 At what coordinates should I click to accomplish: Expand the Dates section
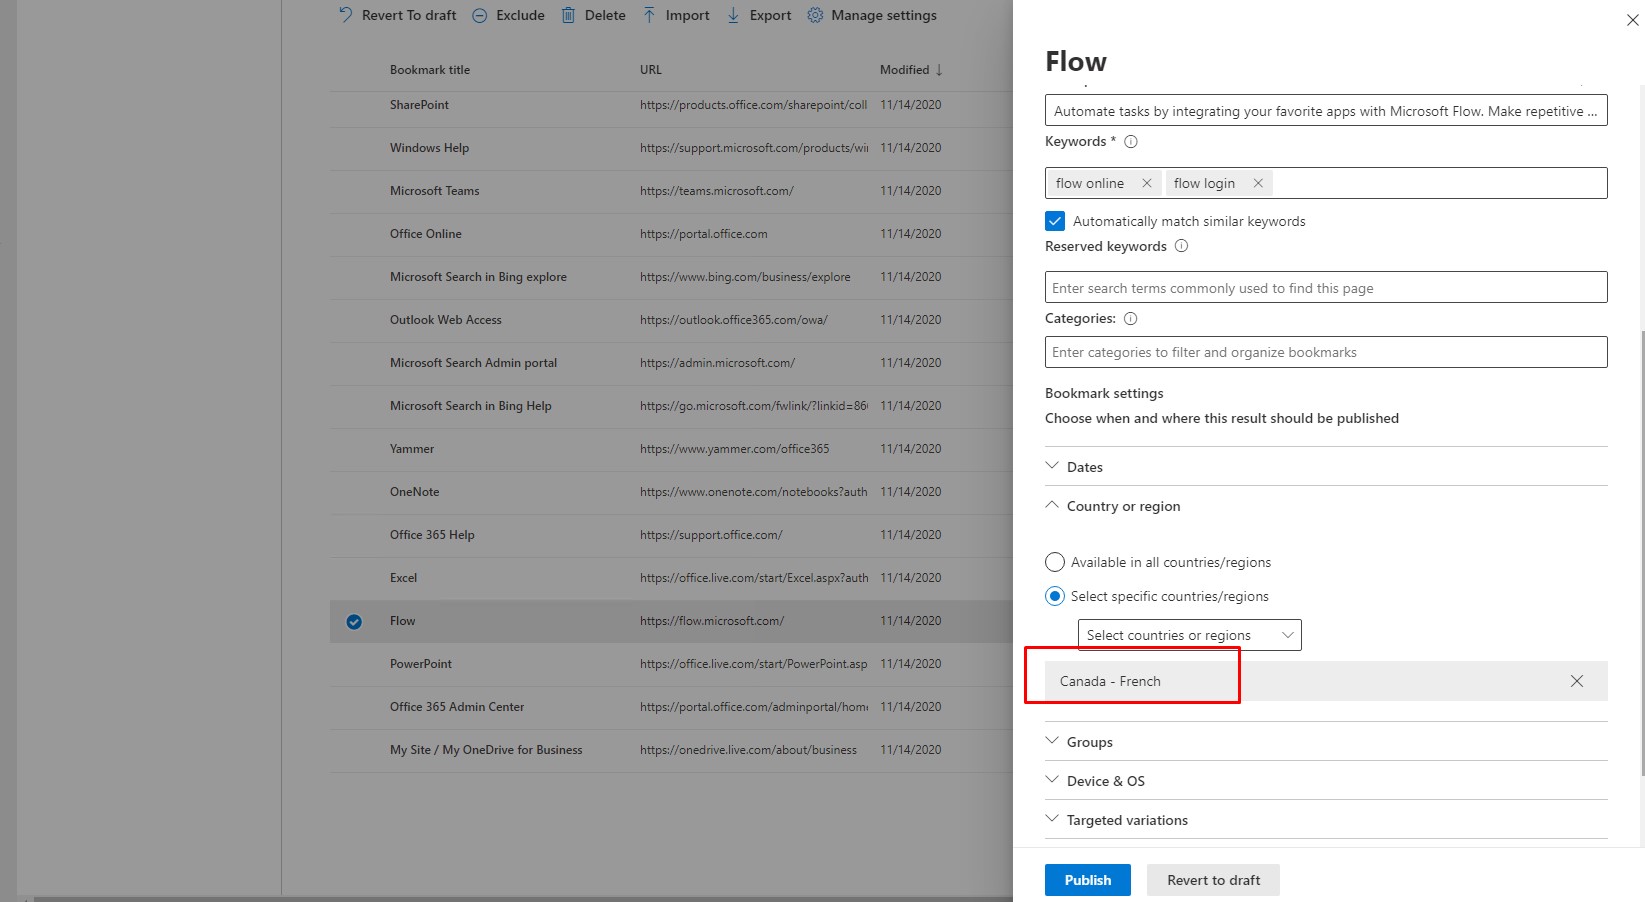click(1326, 467)
